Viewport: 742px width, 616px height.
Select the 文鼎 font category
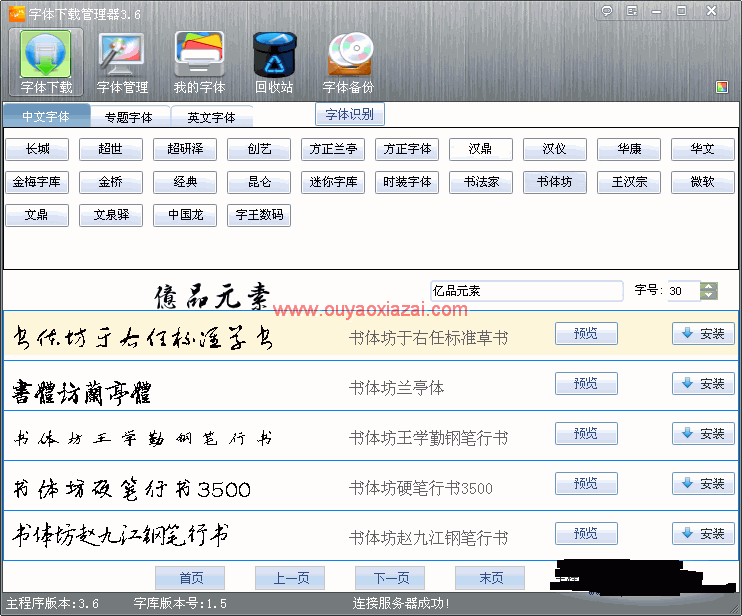coord(37,215)
